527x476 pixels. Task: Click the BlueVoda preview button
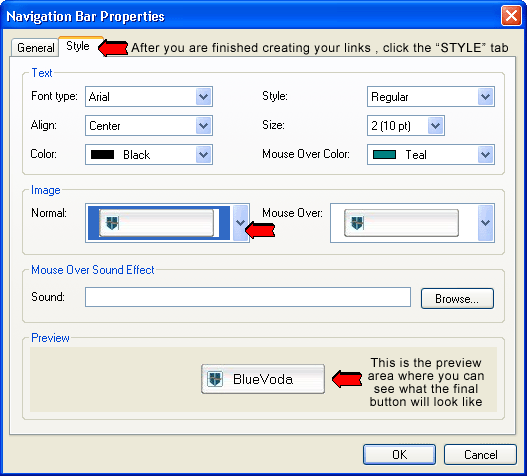[263, 379]
